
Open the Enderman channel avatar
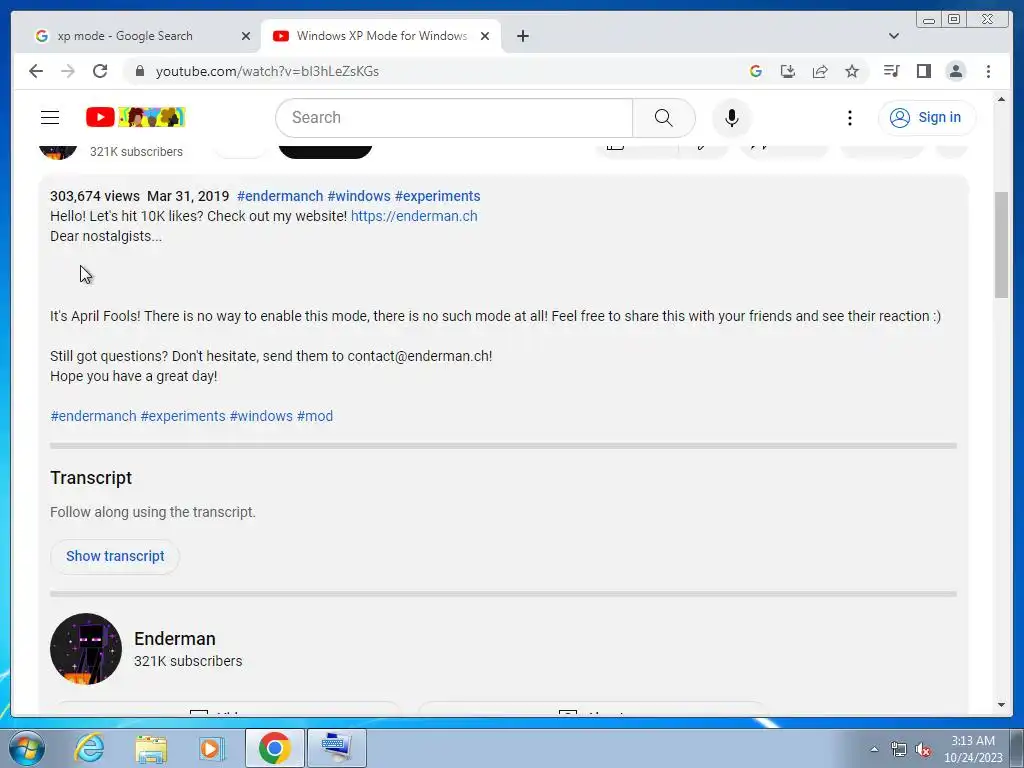tap(86, 648)
